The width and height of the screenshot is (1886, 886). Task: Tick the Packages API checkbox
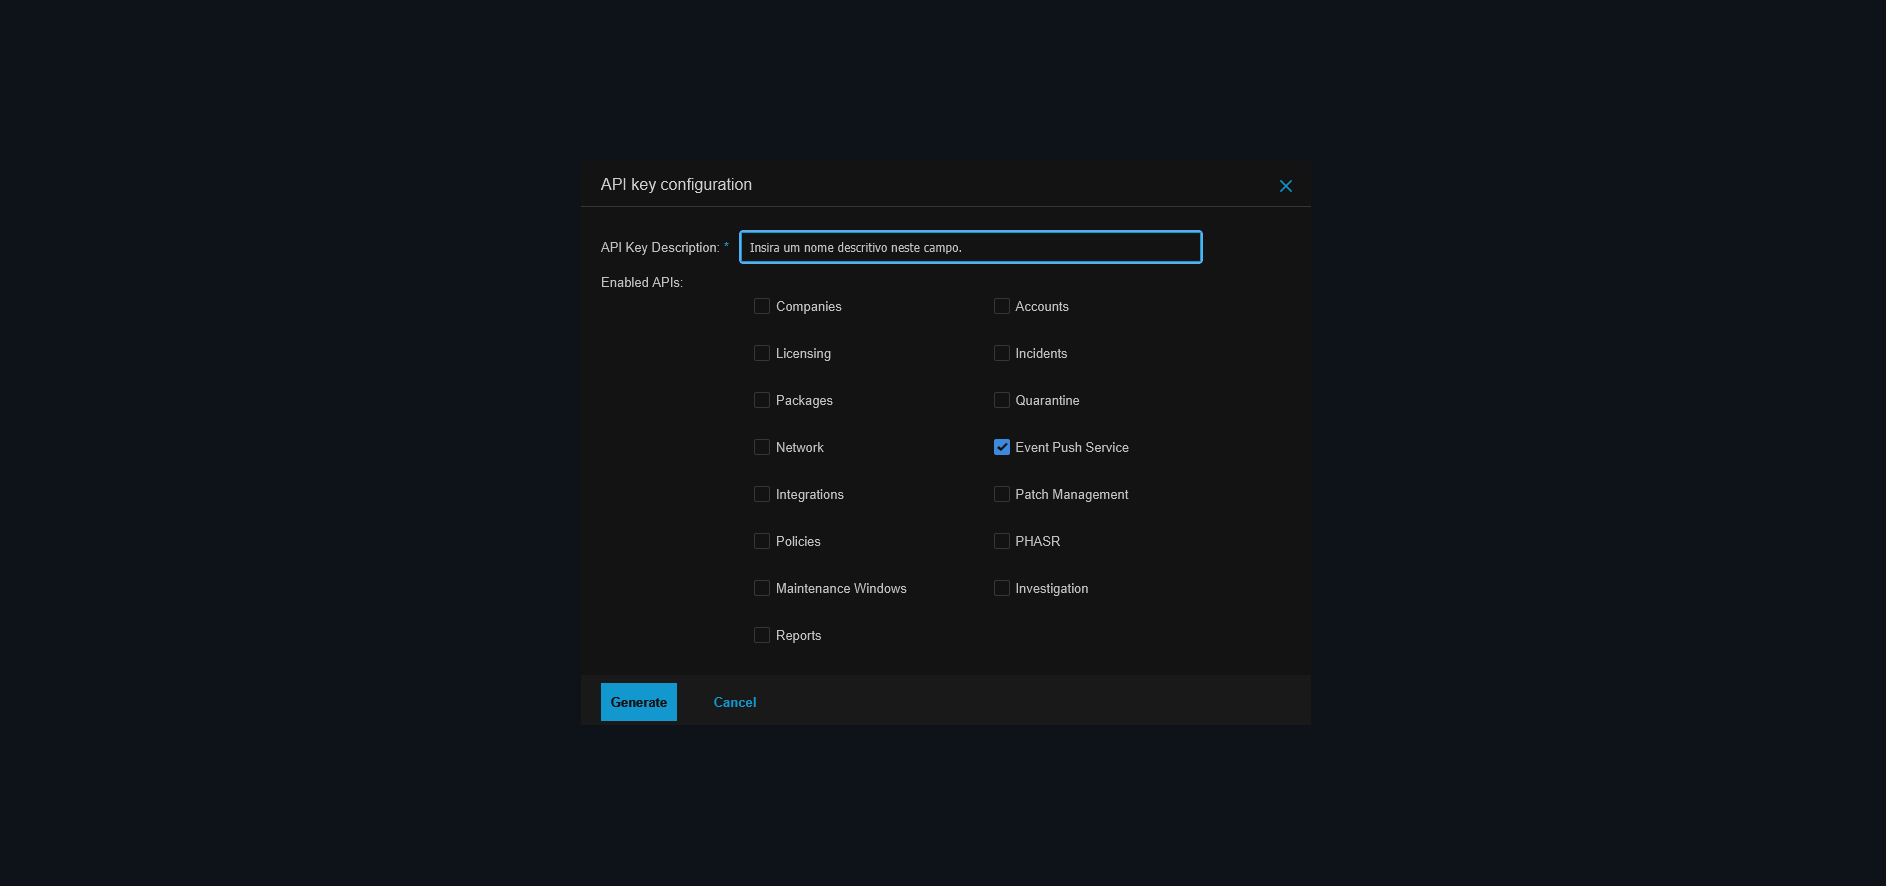[x=762, y=400]
